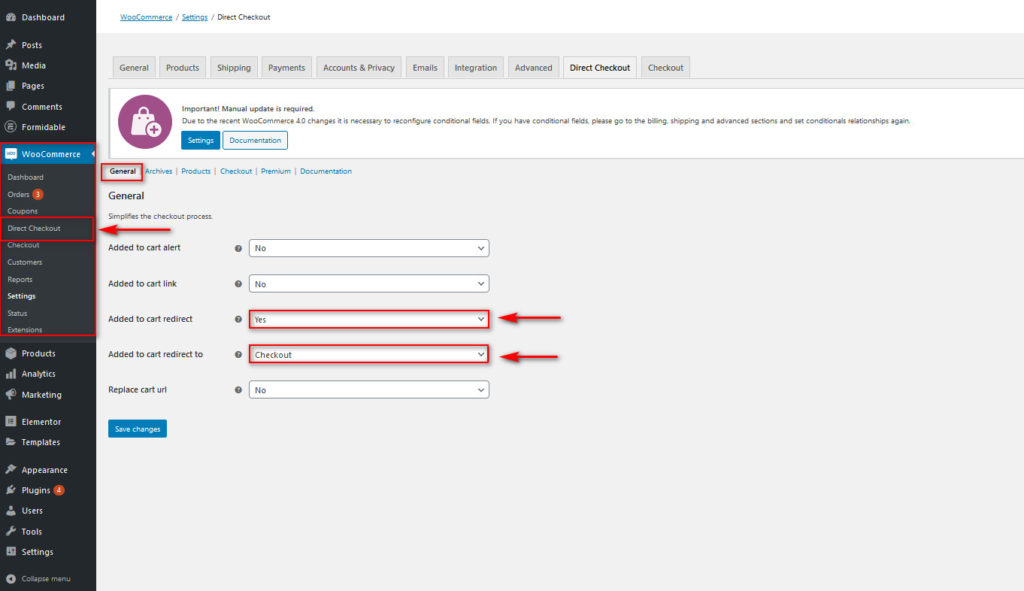The image size is (1024, 591).
Task: Click the Formidable icon in the sidebar
Action: pos(11,127)
